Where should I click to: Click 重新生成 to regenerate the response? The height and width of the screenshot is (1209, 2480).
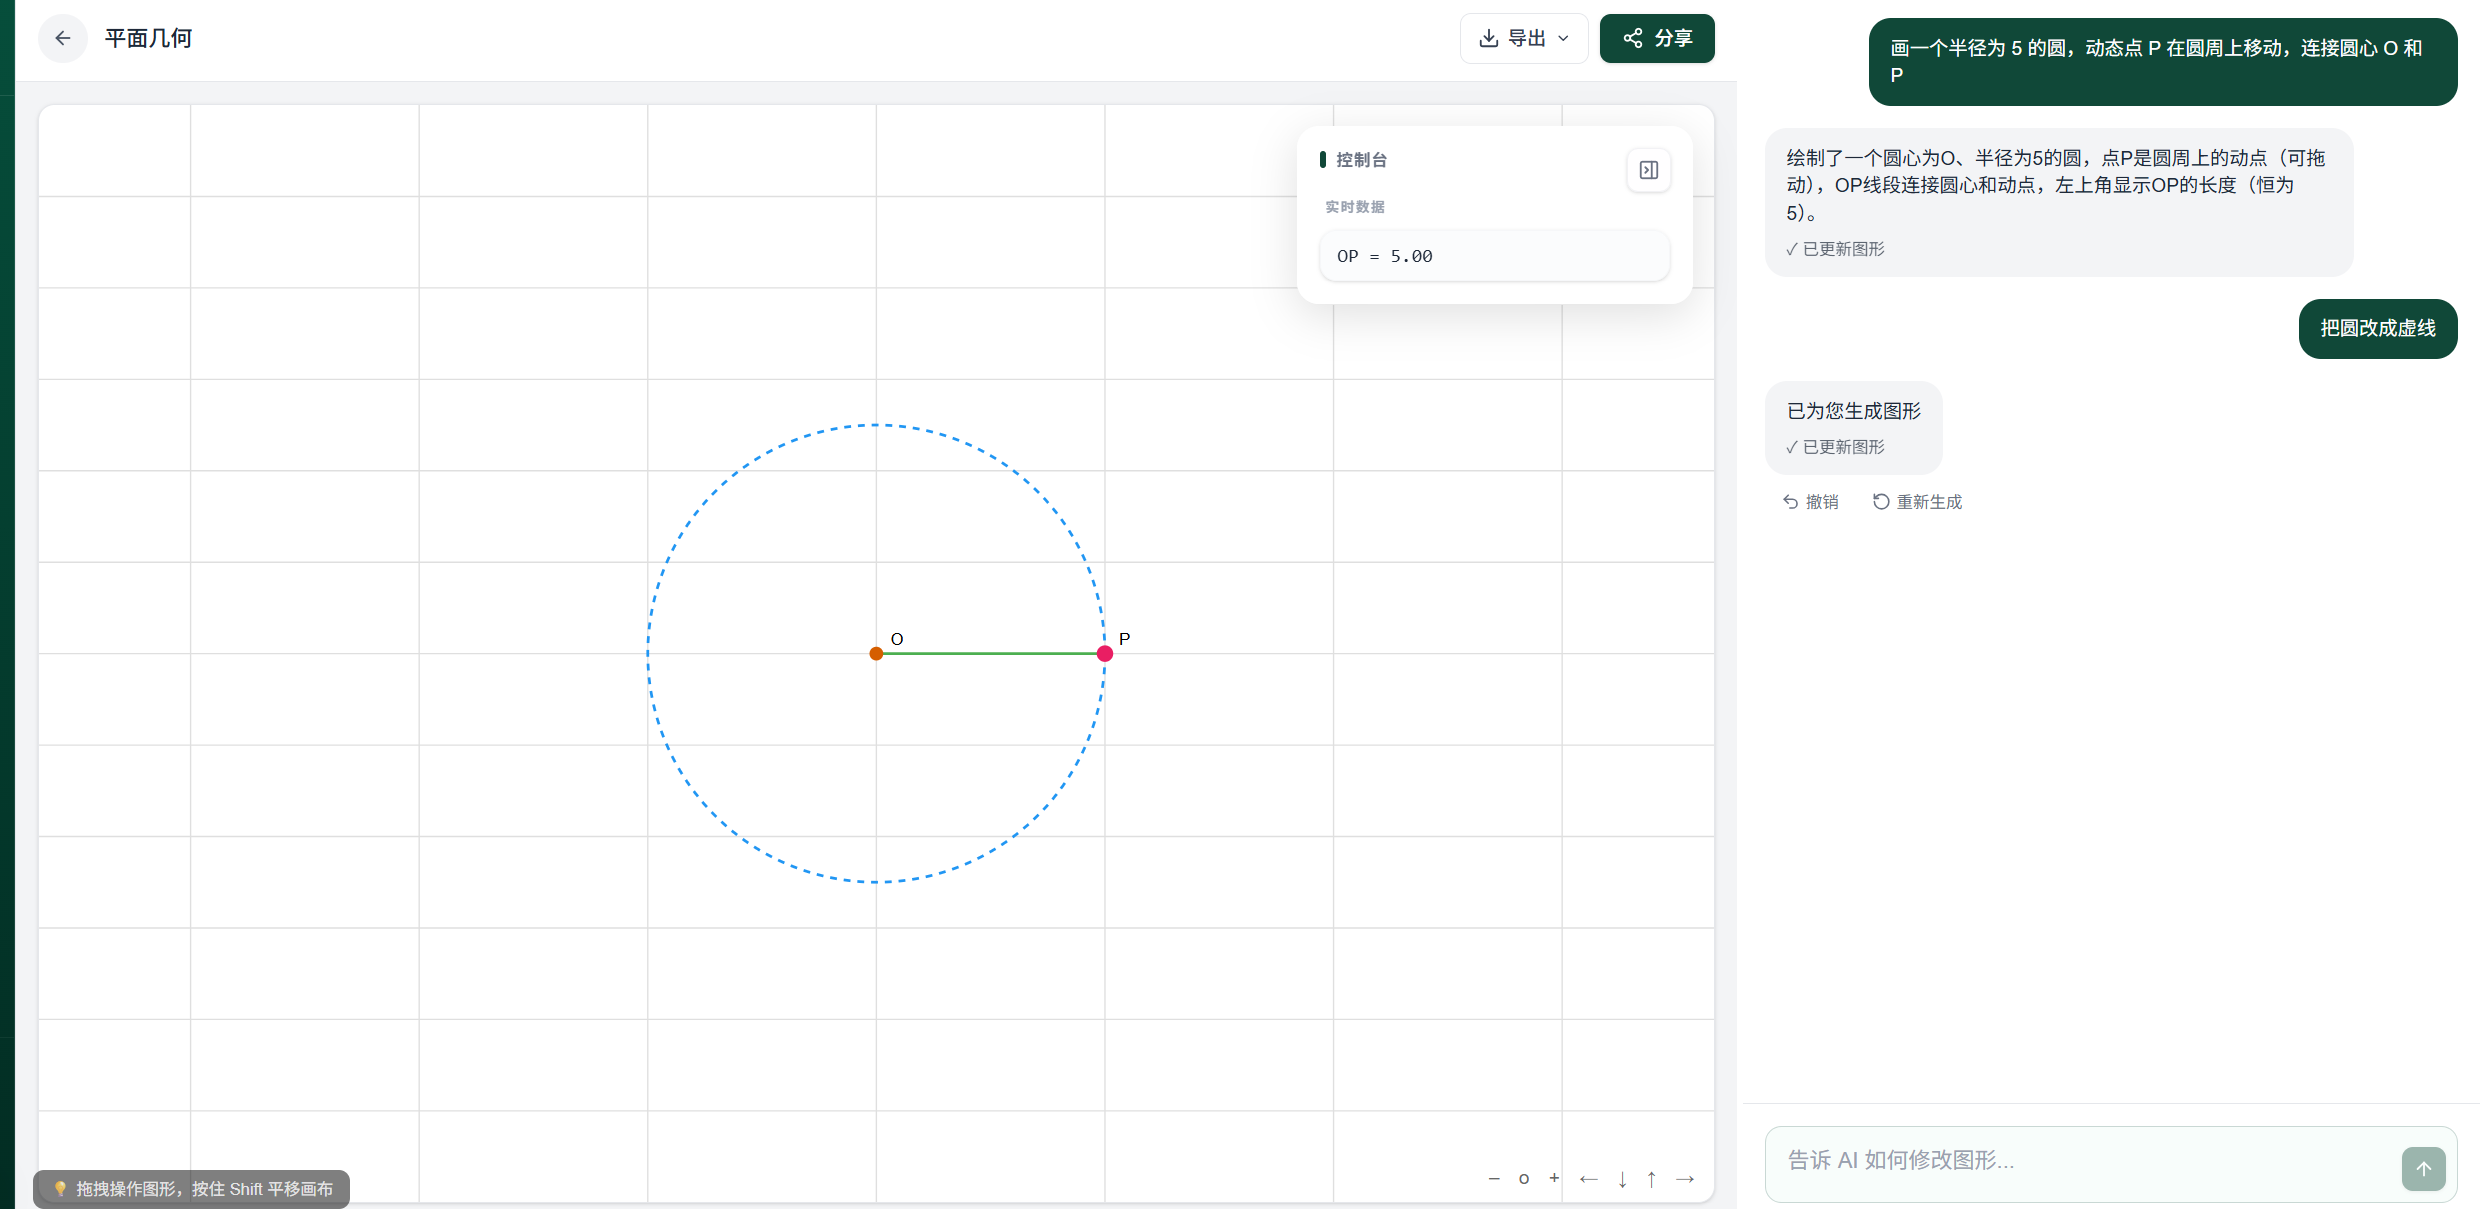pos(1917,502)
